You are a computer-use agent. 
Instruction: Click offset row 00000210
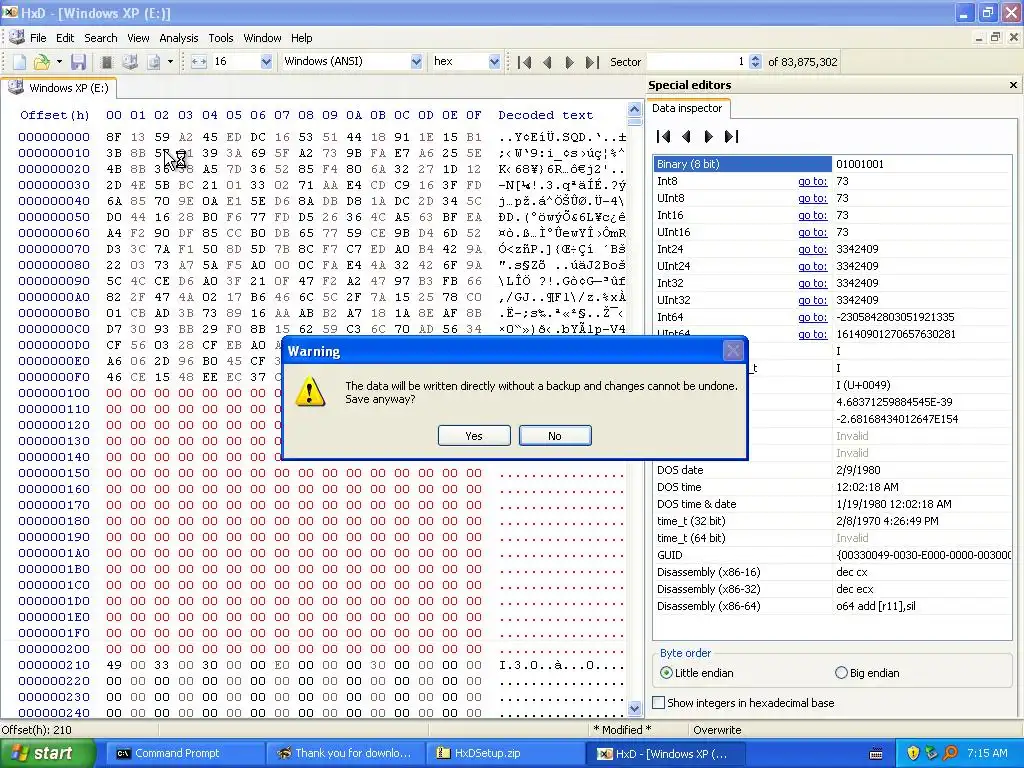tap(54, 665)
